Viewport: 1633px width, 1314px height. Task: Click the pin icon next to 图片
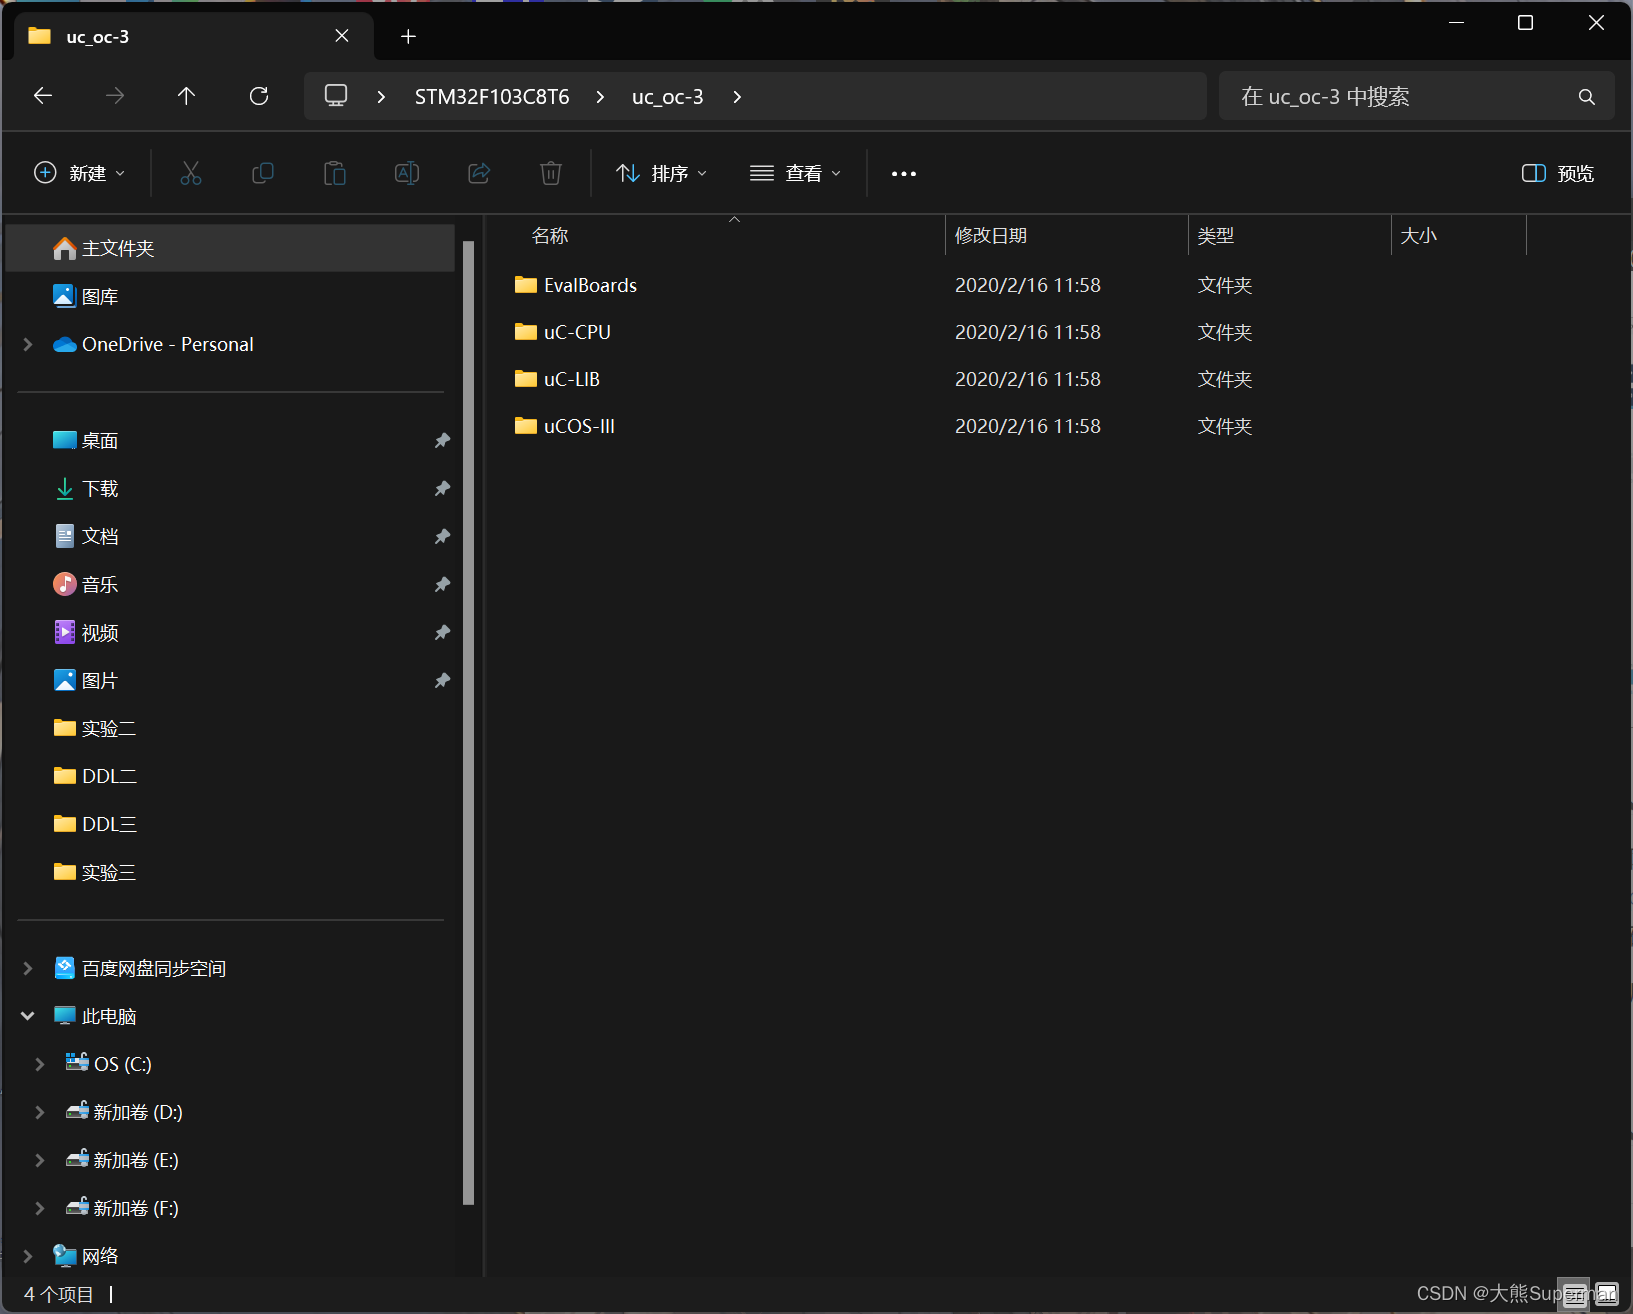(442, 681)
